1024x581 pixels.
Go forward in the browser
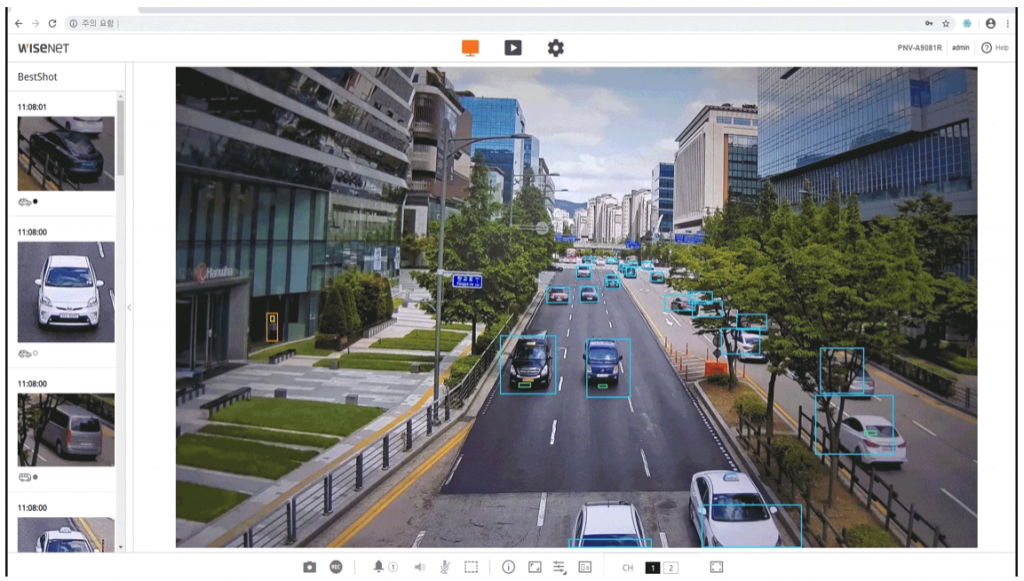35,24
